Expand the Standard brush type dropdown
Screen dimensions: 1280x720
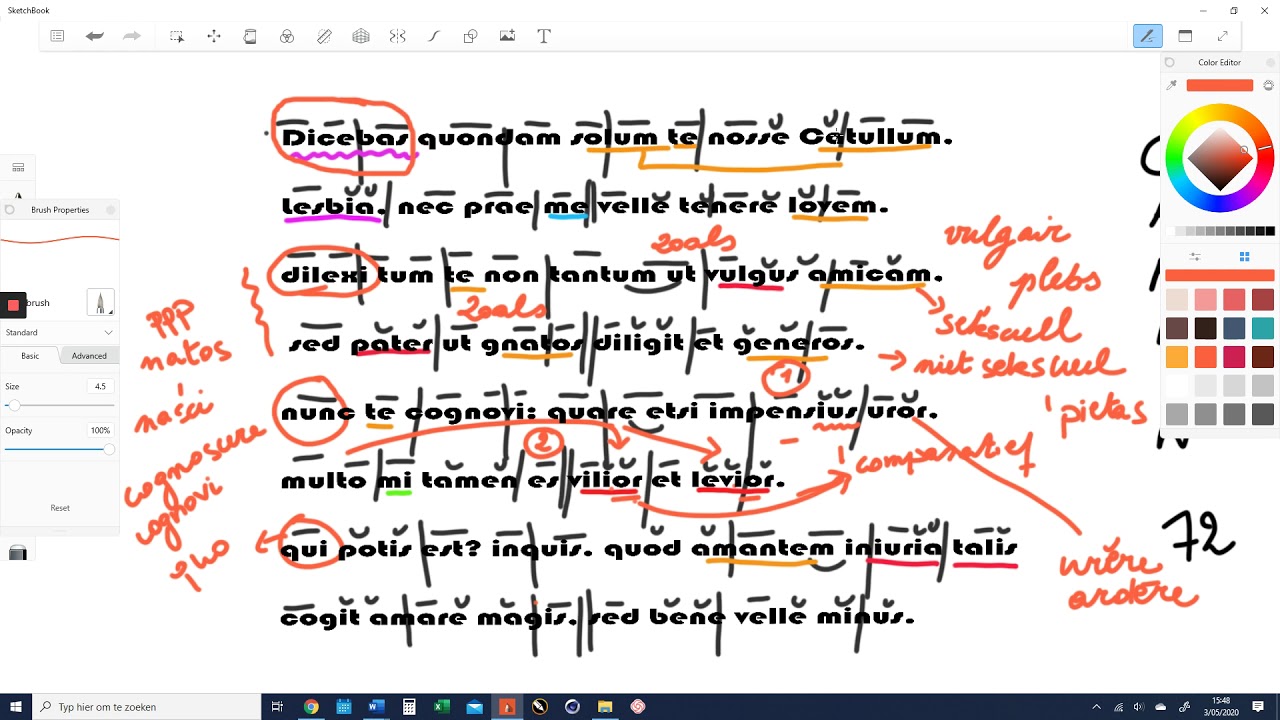(60, 332)
